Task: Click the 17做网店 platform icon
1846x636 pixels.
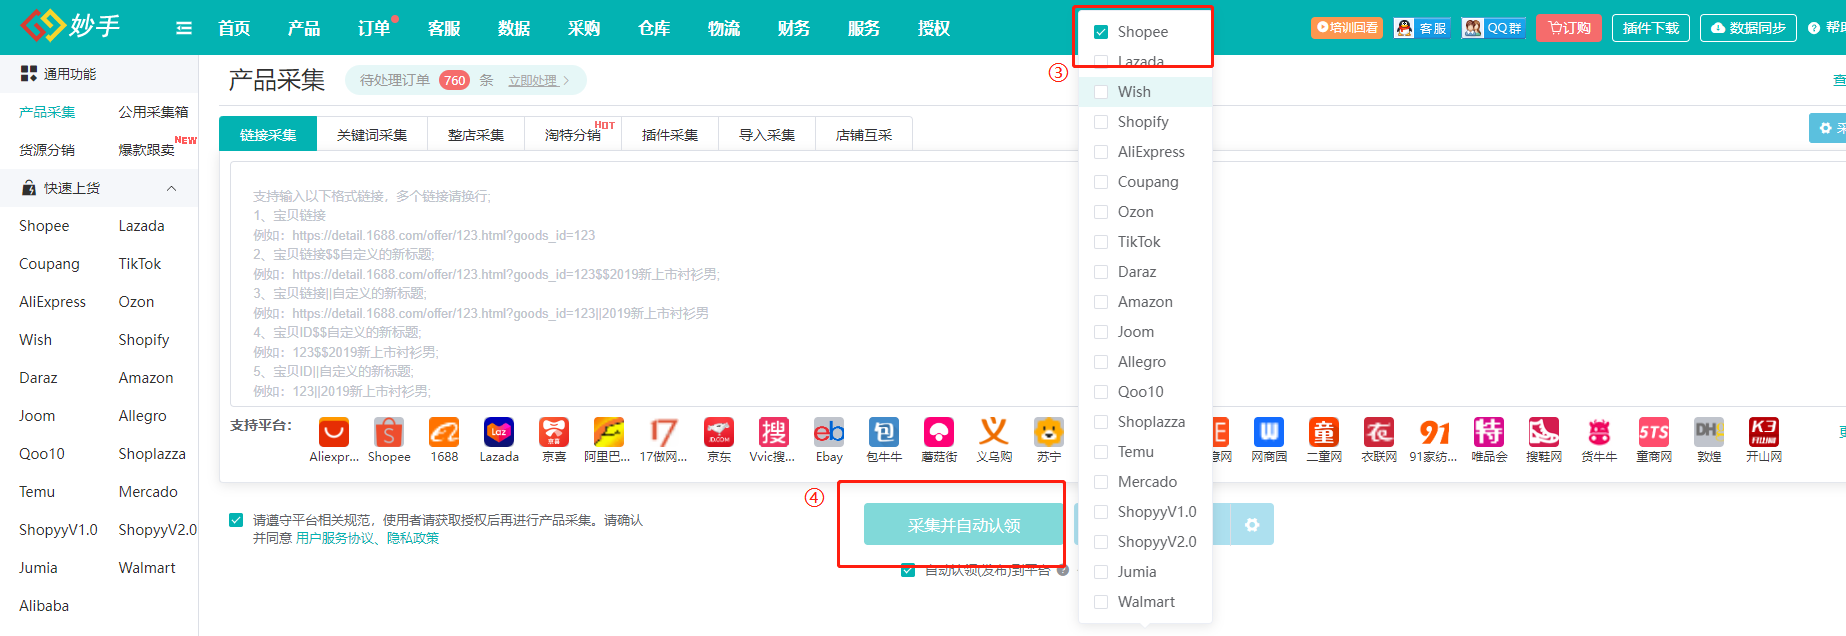Action: pos(664,432)
